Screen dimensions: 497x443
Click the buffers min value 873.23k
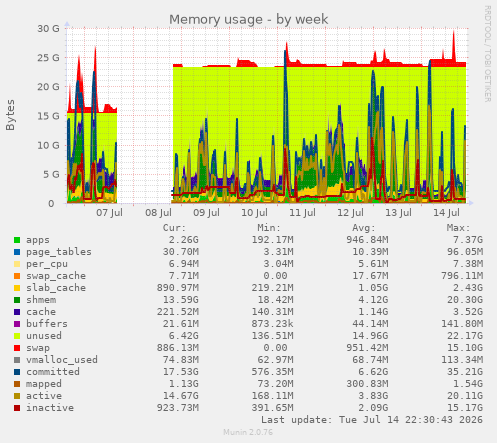(272, 324)
